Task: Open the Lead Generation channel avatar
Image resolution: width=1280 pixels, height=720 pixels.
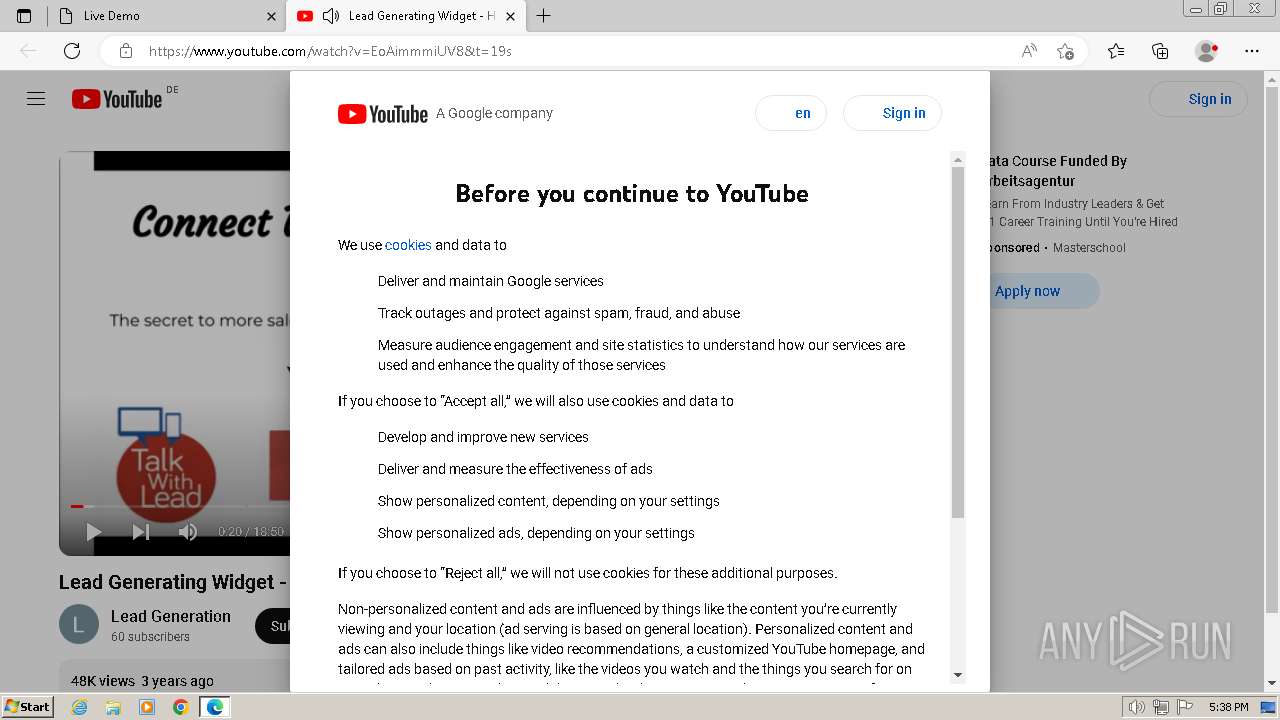Action: point(79,625)
